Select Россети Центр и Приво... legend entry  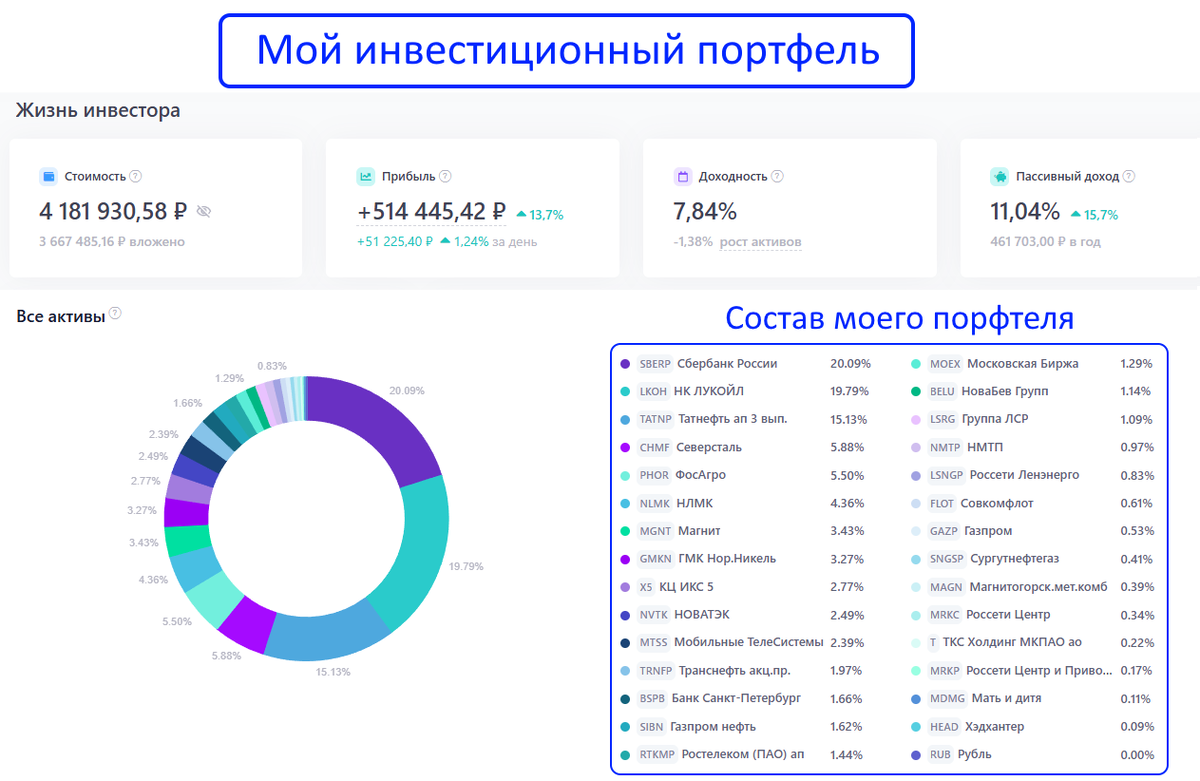1034,671
